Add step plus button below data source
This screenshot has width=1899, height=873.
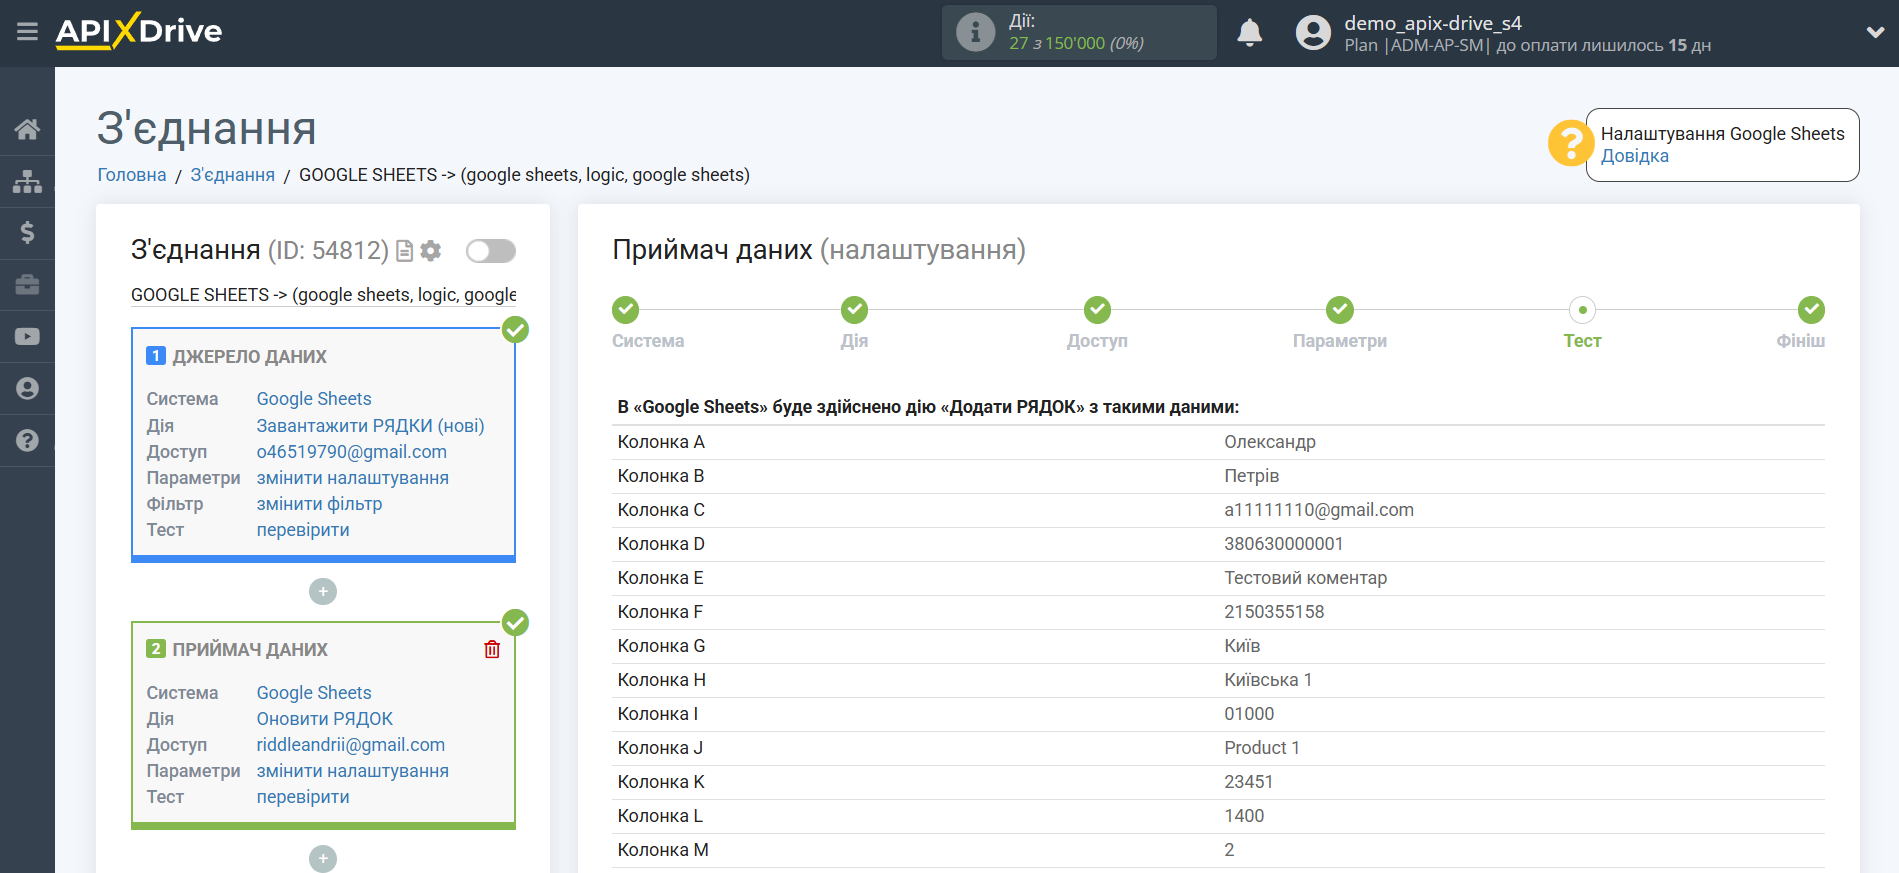pyautogui.click(x=323, y=592)
